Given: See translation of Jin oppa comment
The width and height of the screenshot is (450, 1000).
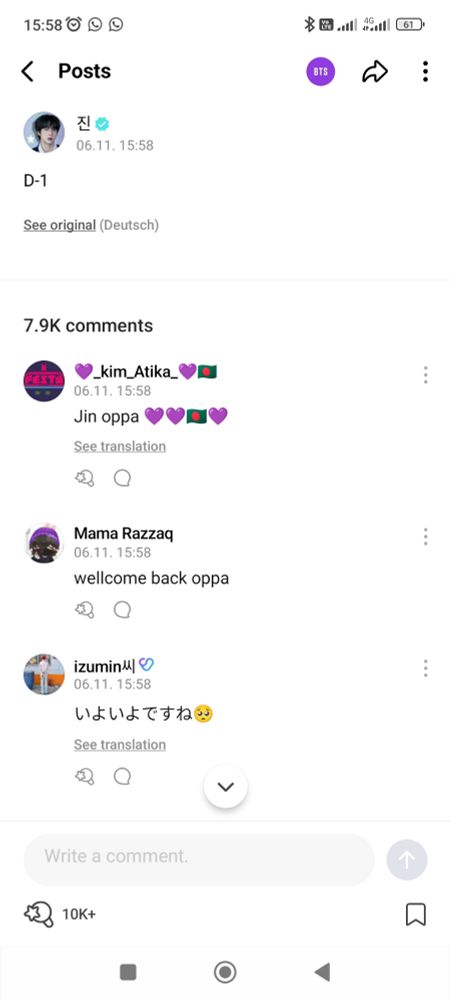Looking at the screenshot, I should coord(120,446).
